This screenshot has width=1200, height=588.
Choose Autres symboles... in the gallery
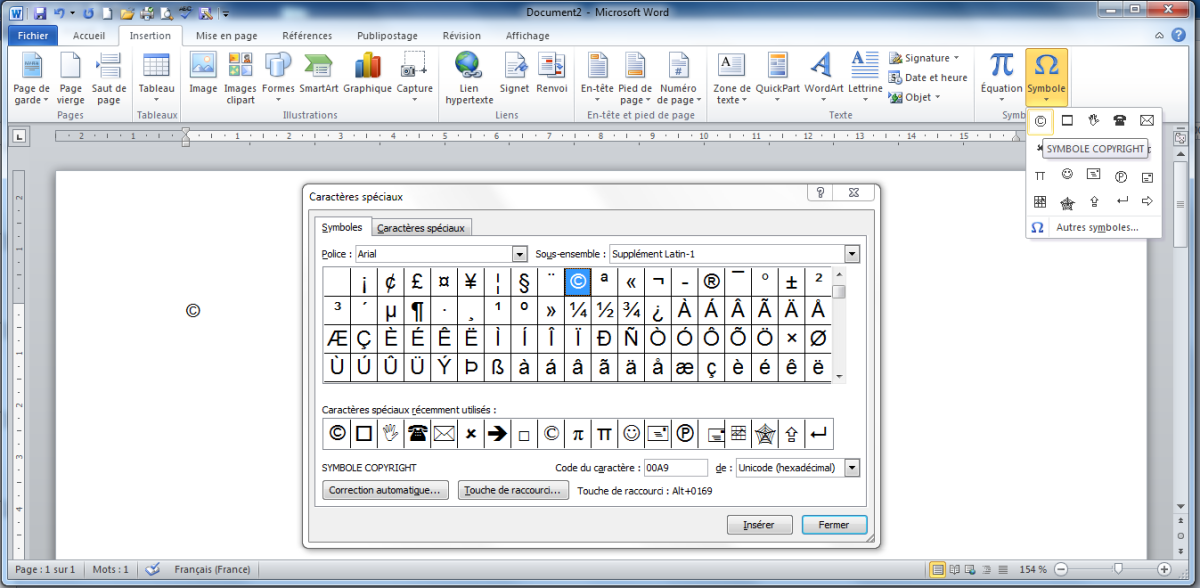(1097, 227)
